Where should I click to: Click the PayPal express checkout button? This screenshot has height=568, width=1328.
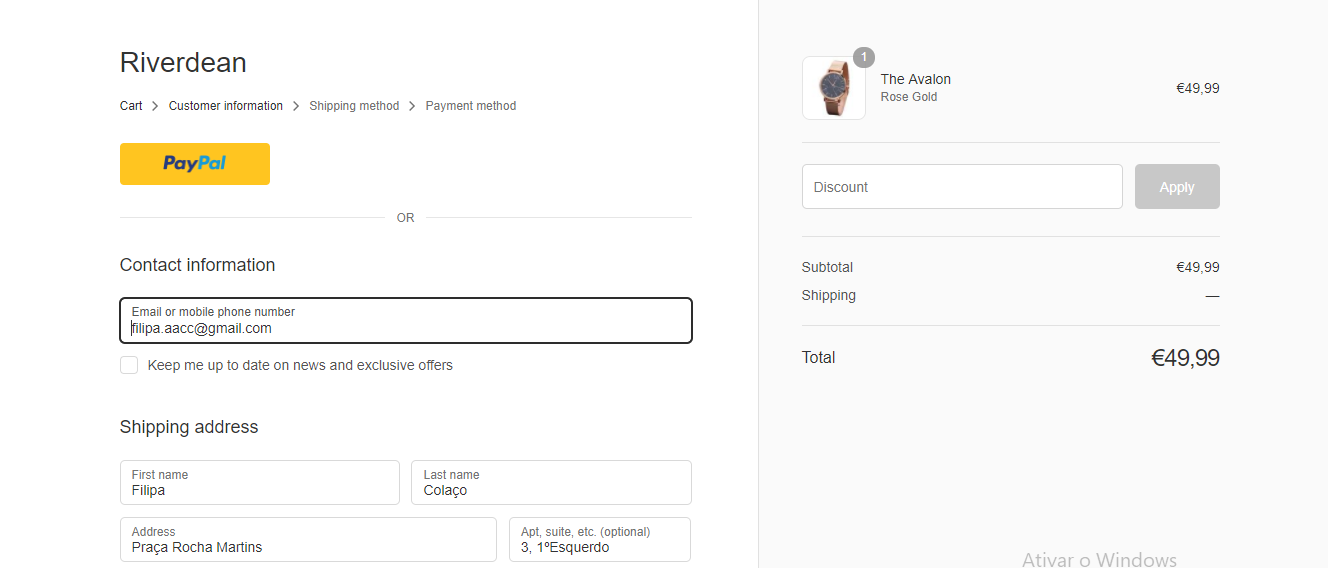click(195, 164)
